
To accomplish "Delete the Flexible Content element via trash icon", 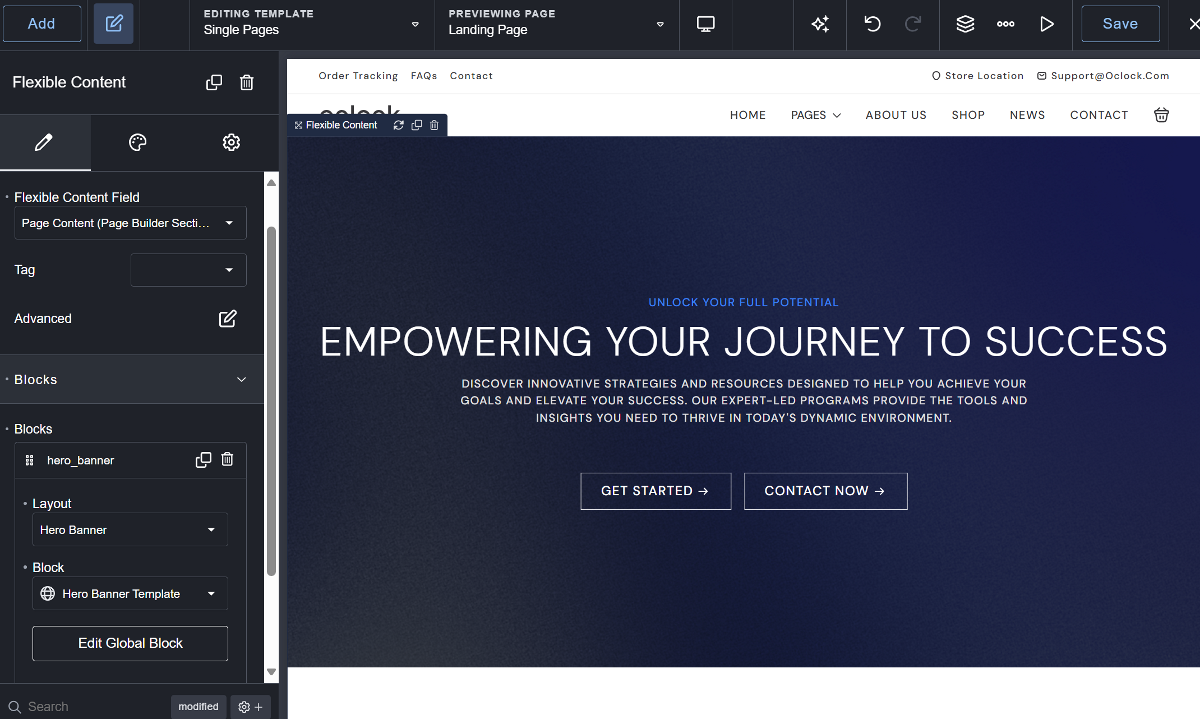I will point(247,83).
